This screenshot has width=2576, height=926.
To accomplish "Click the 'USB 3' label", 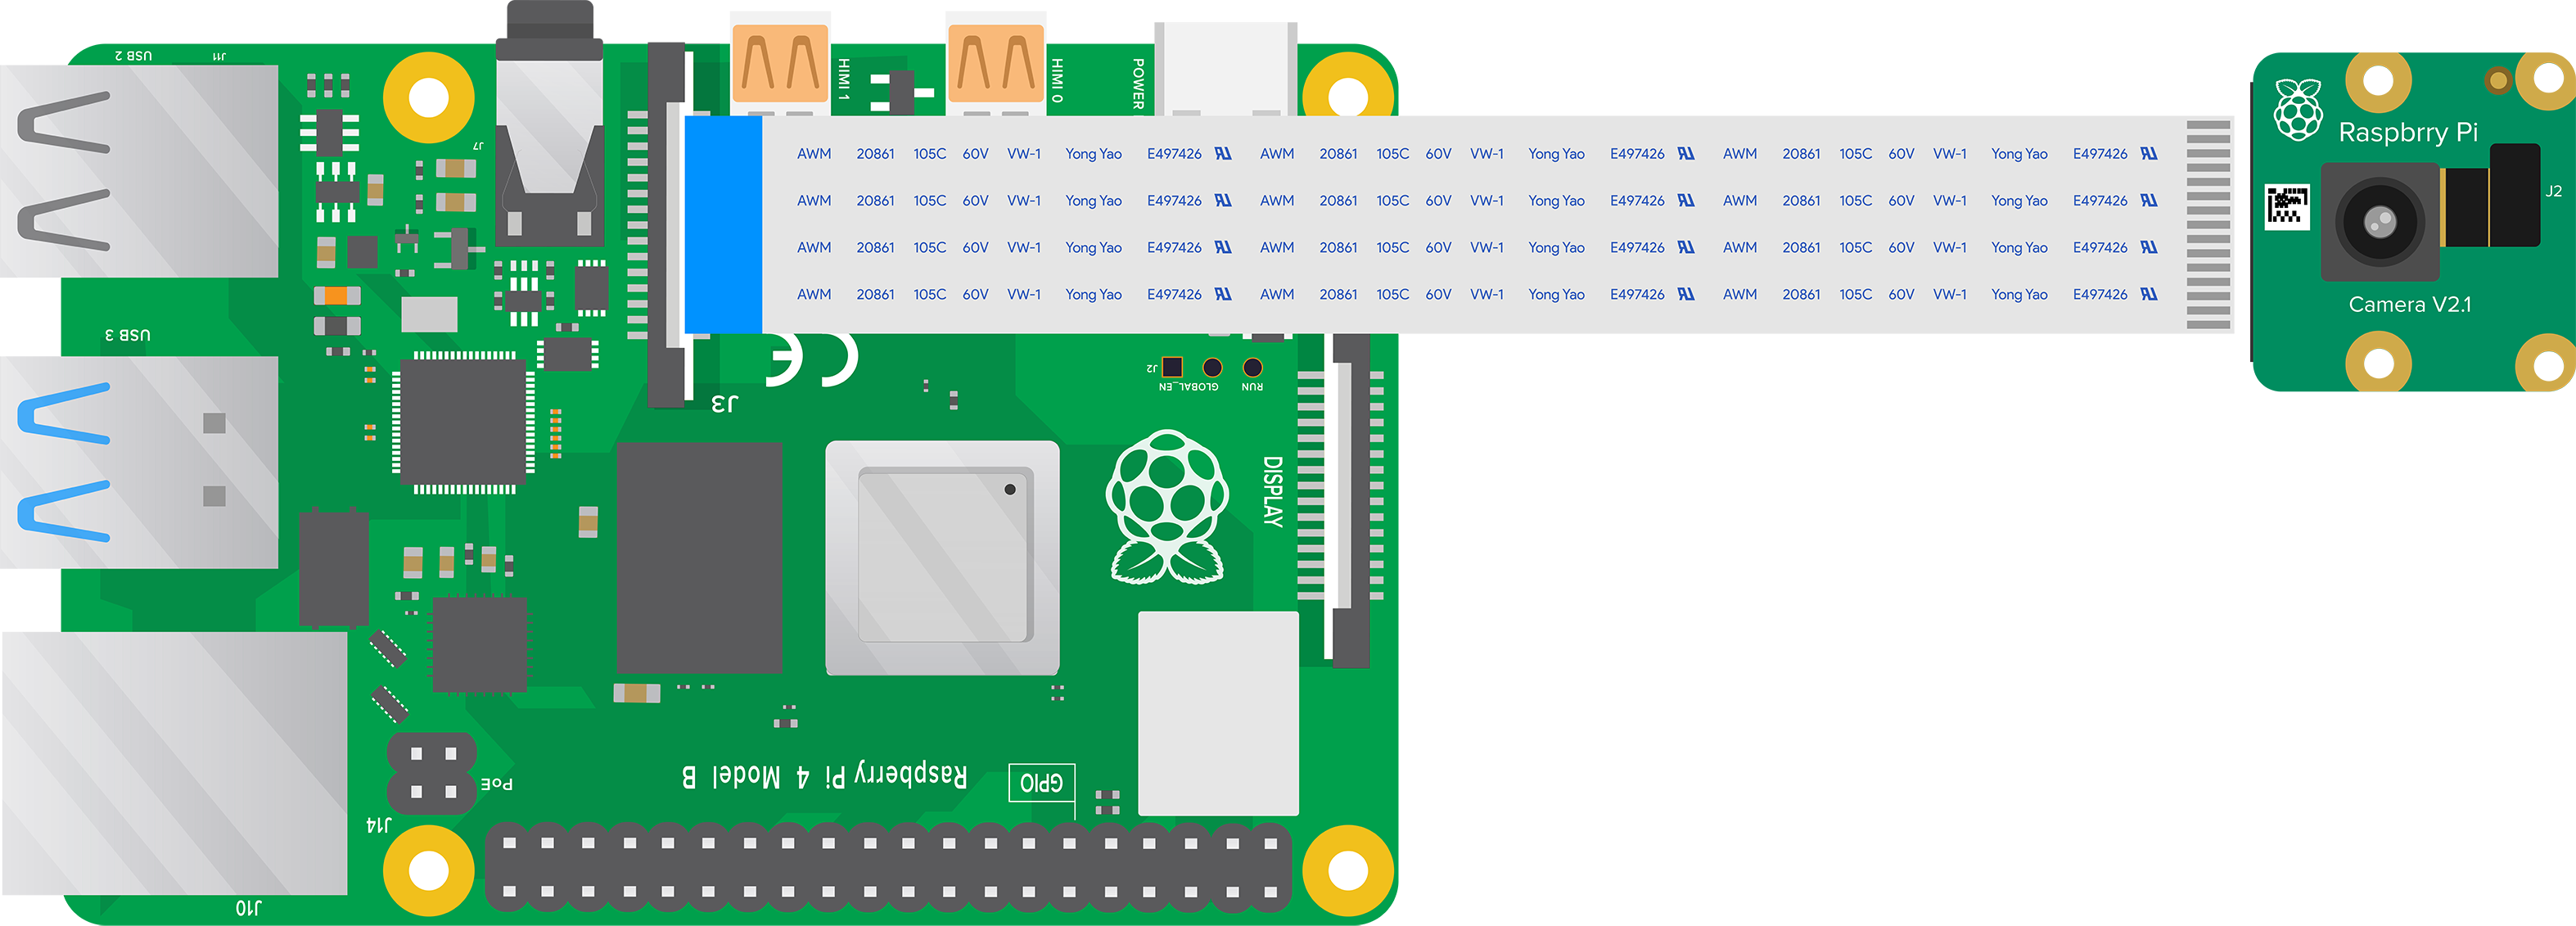I will click(x=128, y=334).
